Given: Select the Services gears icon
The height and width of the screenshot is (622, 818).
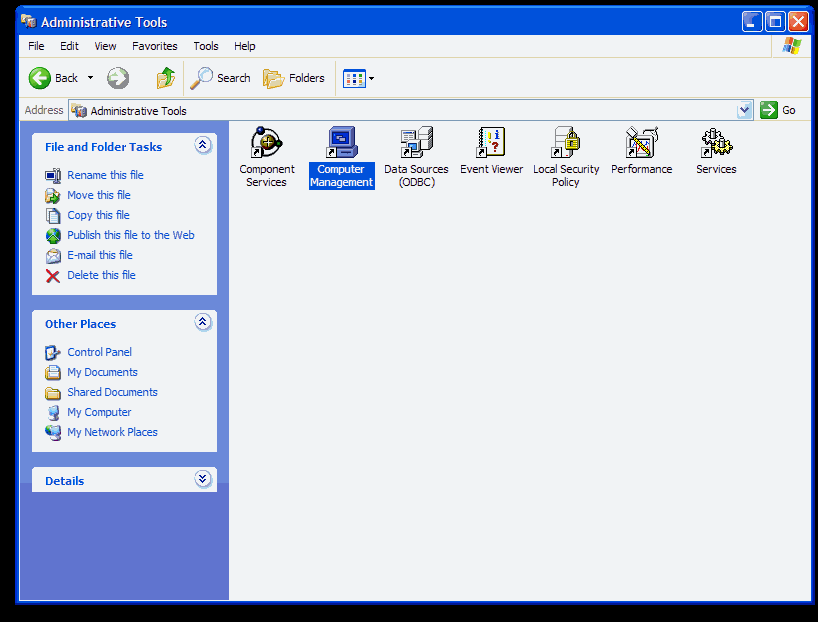Looking at the screenshot, I should click(716, 143).
